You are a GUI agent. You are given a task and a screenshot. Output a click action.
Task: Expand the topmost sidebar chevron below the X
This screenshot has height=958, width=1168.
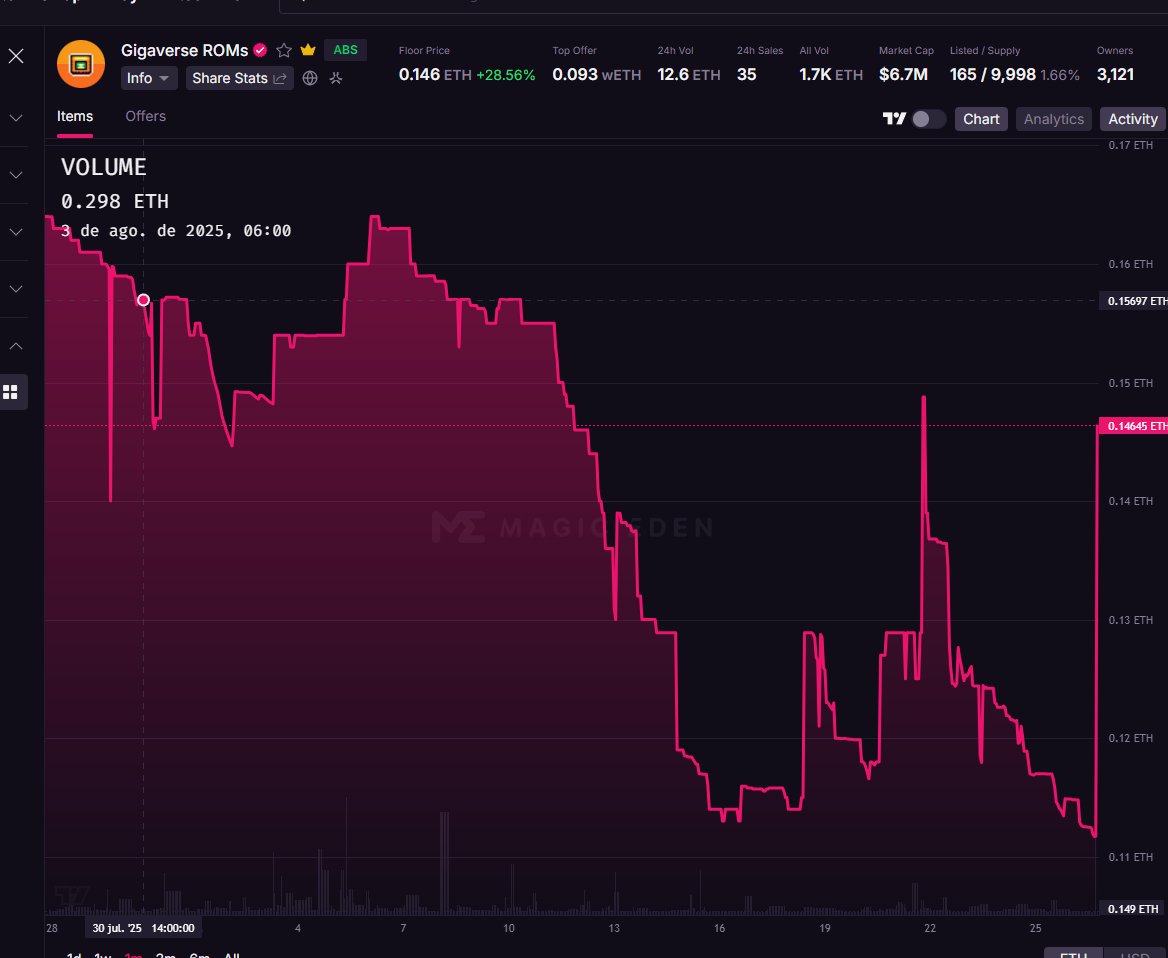tap(16, 118)
